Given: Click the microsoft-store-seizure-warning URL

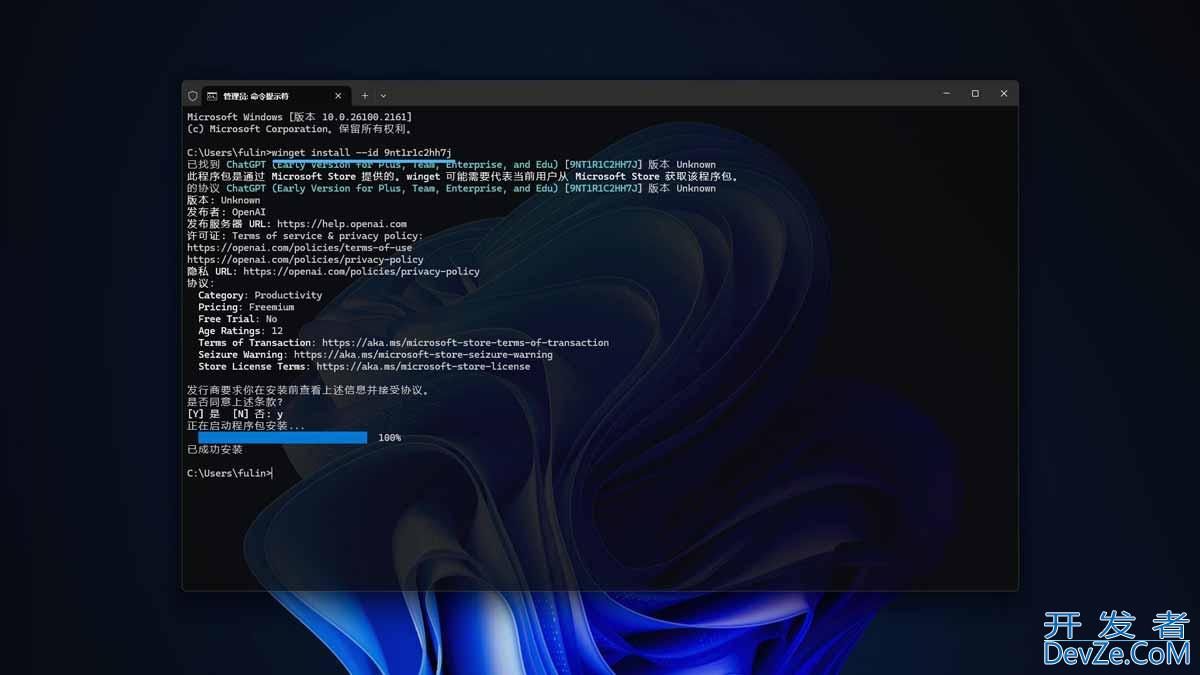Looking at the screenshot, I should [423, 355].
